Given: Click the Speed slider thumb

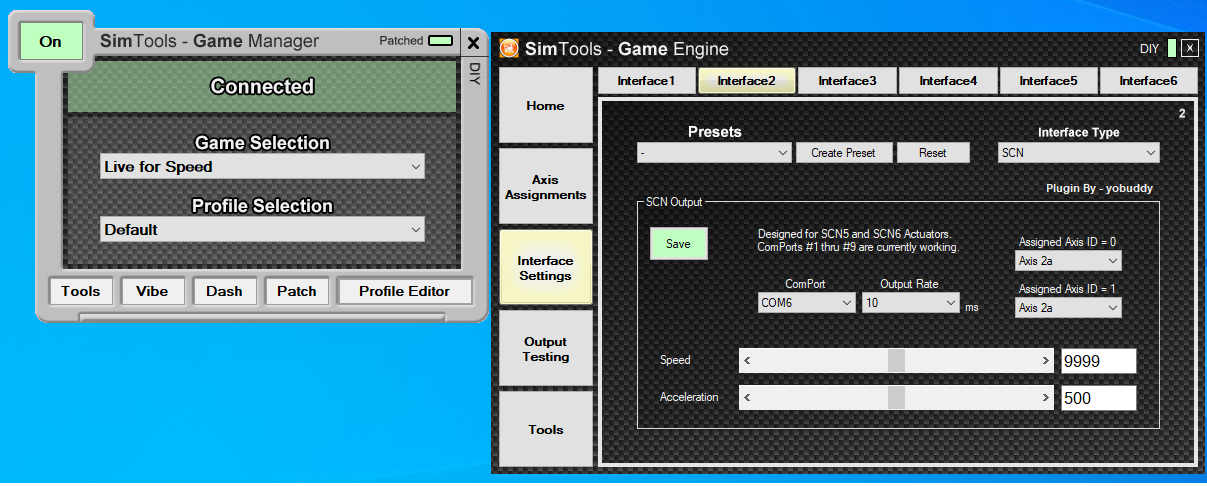Looking at the screenshot, I should coord(896,361).
